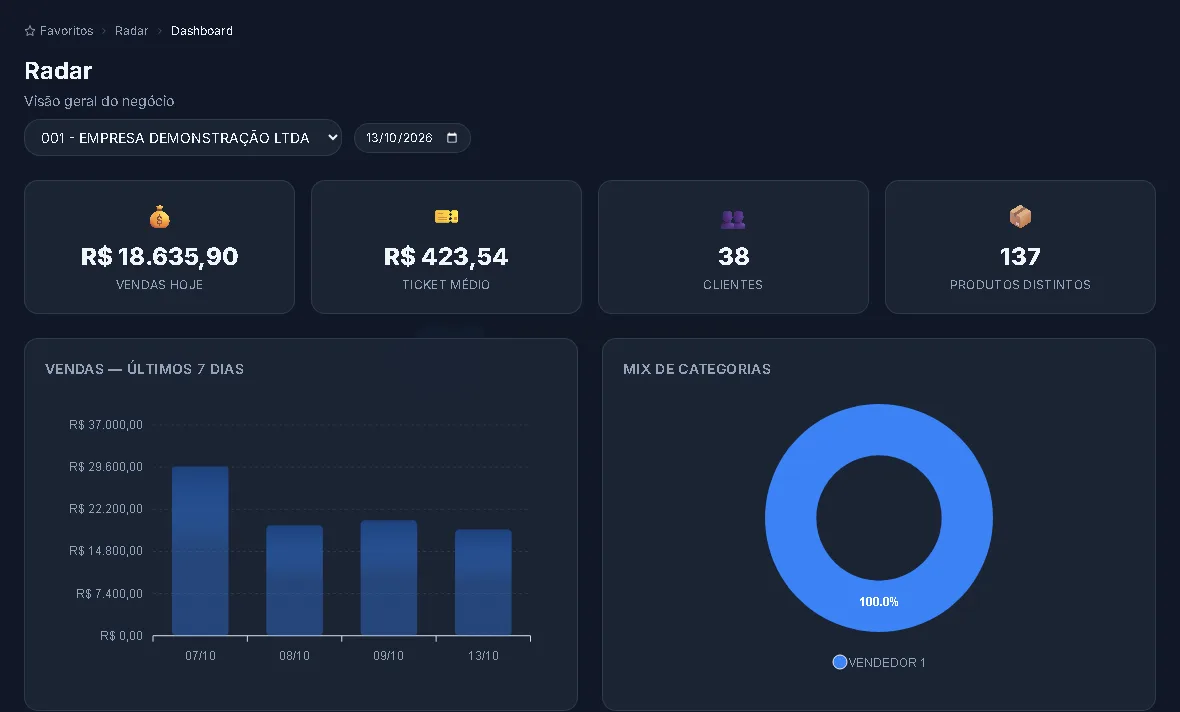
Task: Click the 38 clients count
Action: click(x=734, y=257)
